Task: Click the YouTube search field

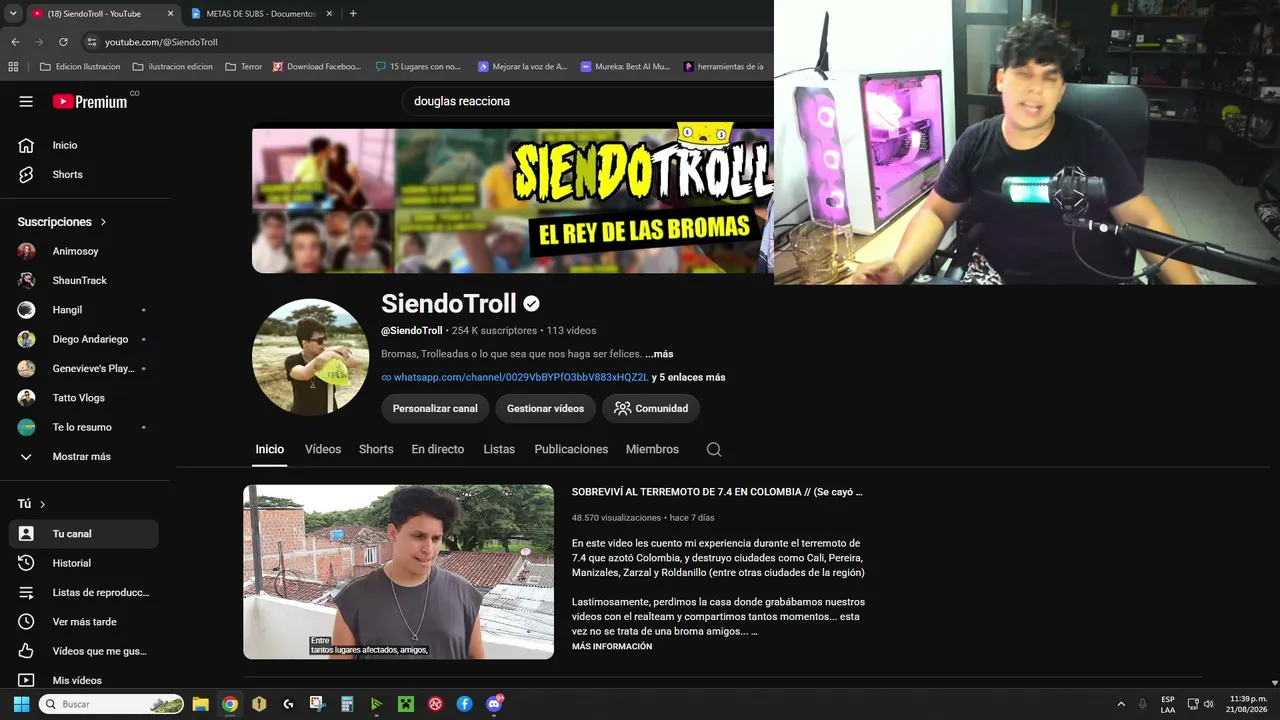Action: (590, 101)
